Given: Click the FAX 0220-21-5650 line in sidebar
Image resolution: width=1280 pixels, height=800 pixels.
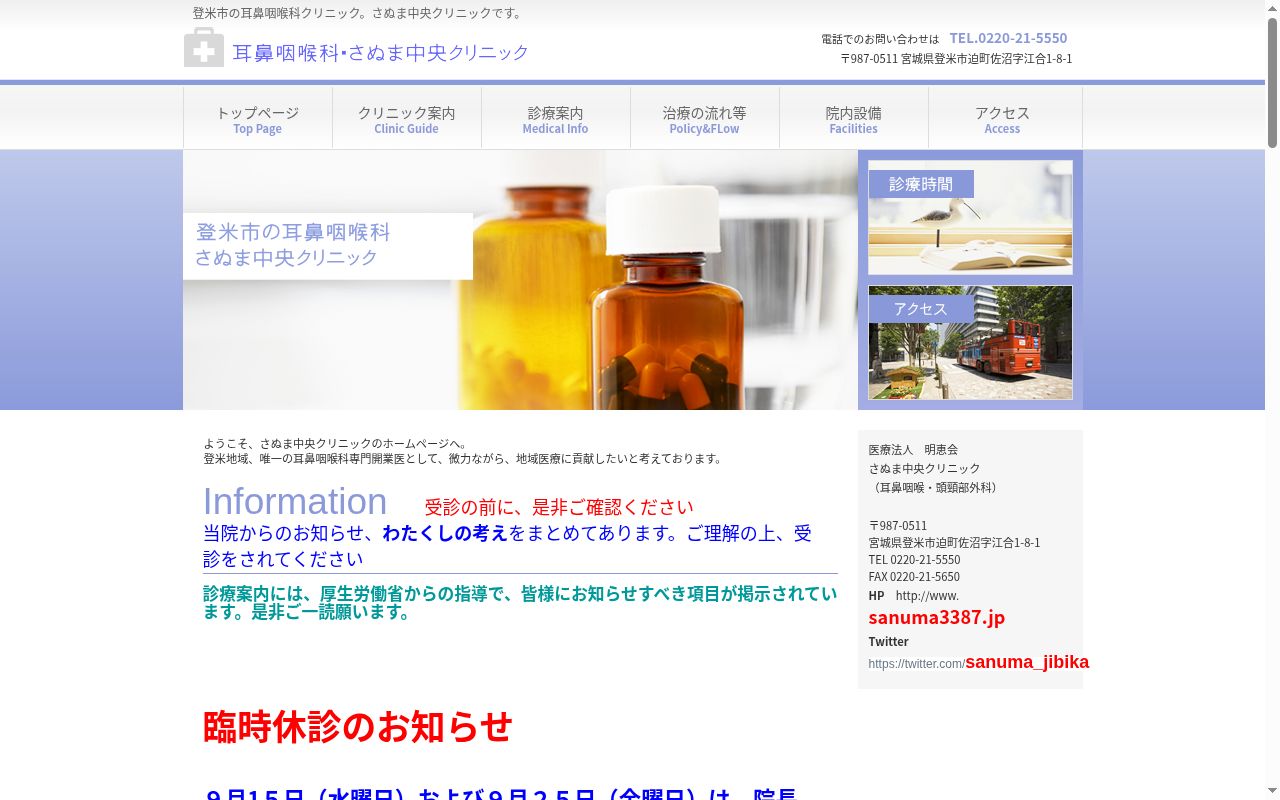Looking at the screenshot, I should [914, 577].
